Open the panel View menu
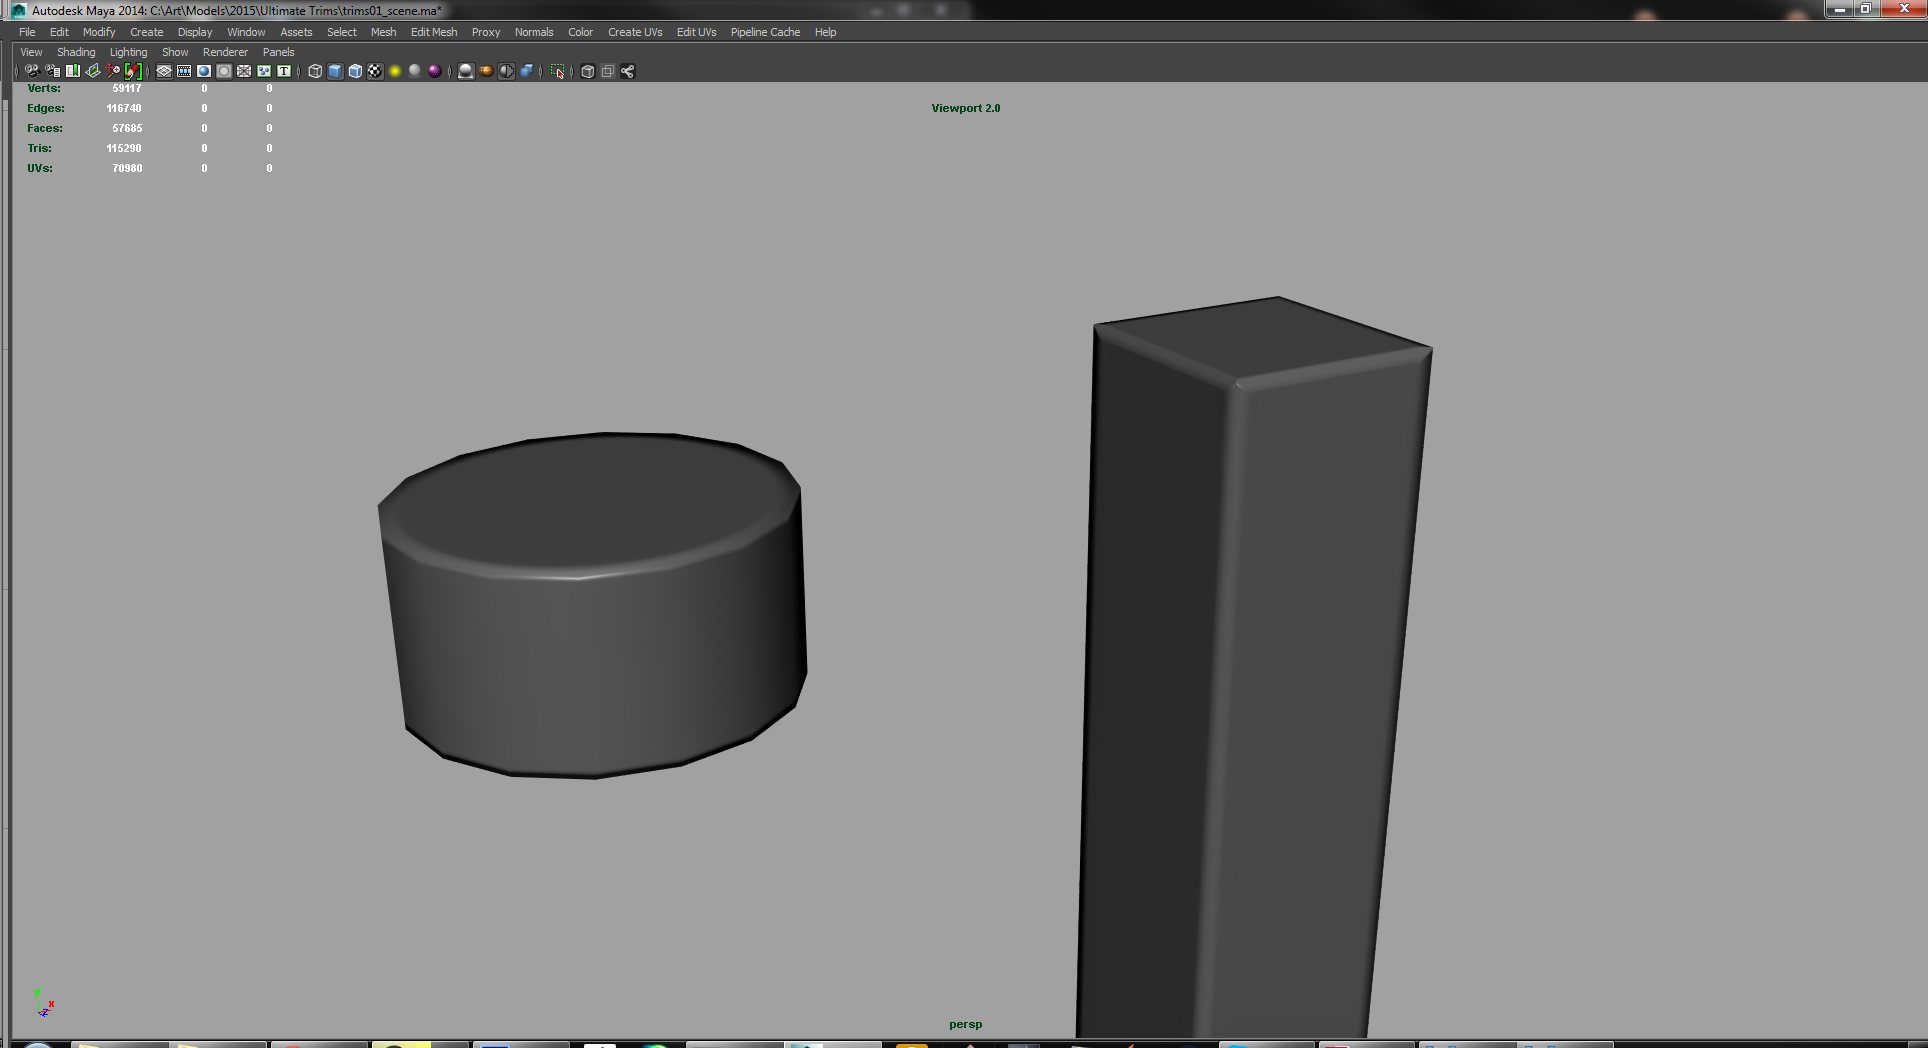Image resolution: width=1928 pixels, height=1048 pixels. (31, 52)
